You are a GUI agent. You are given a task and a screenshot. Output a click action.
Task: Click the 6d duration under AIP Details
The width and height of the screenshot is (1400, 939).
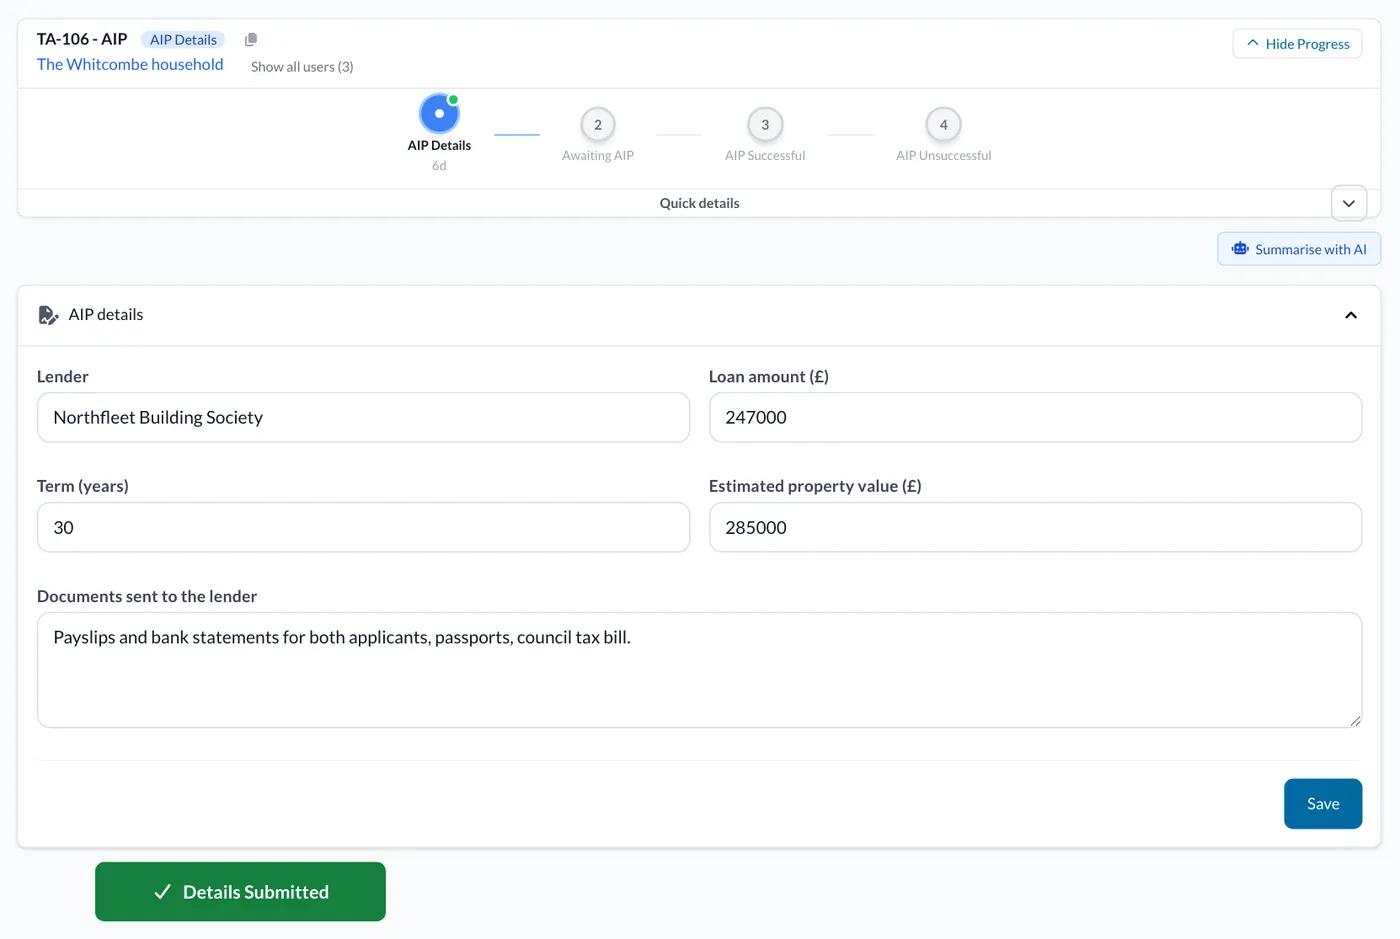coord(439,166)
